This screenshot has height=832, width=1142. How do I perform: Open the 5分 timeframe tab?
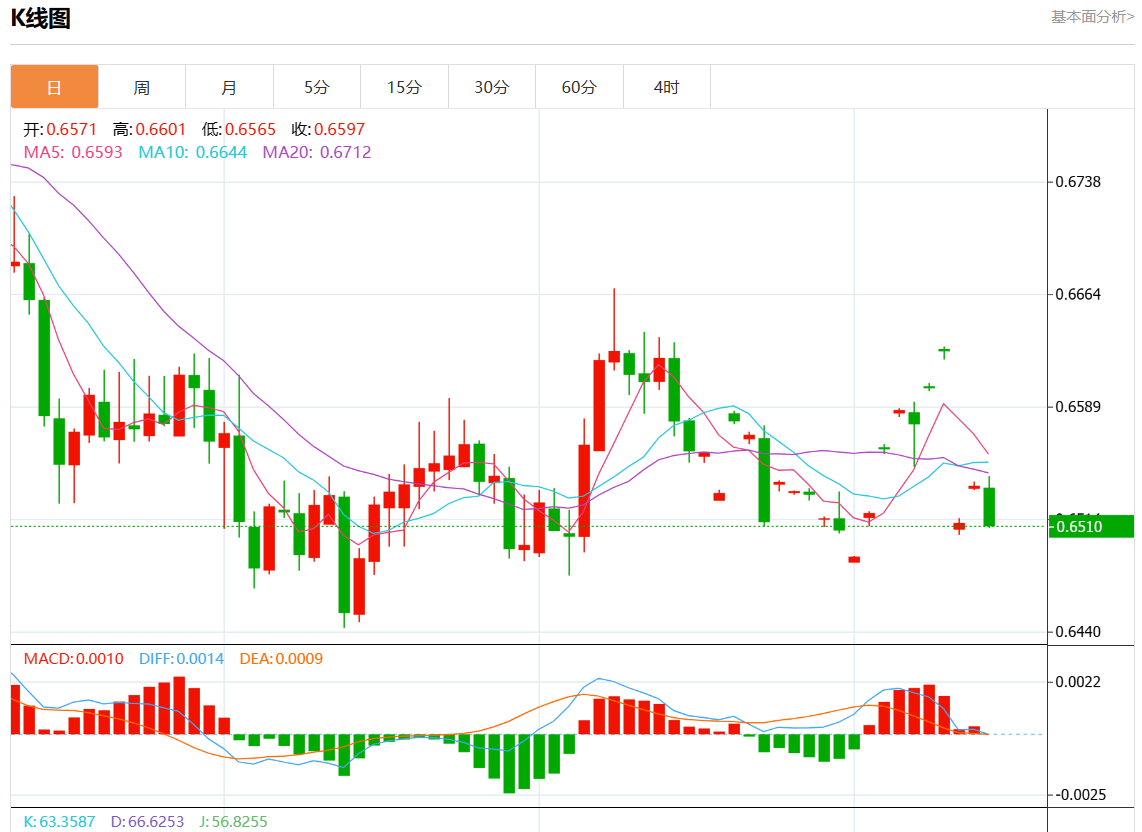tap(316, 87)
